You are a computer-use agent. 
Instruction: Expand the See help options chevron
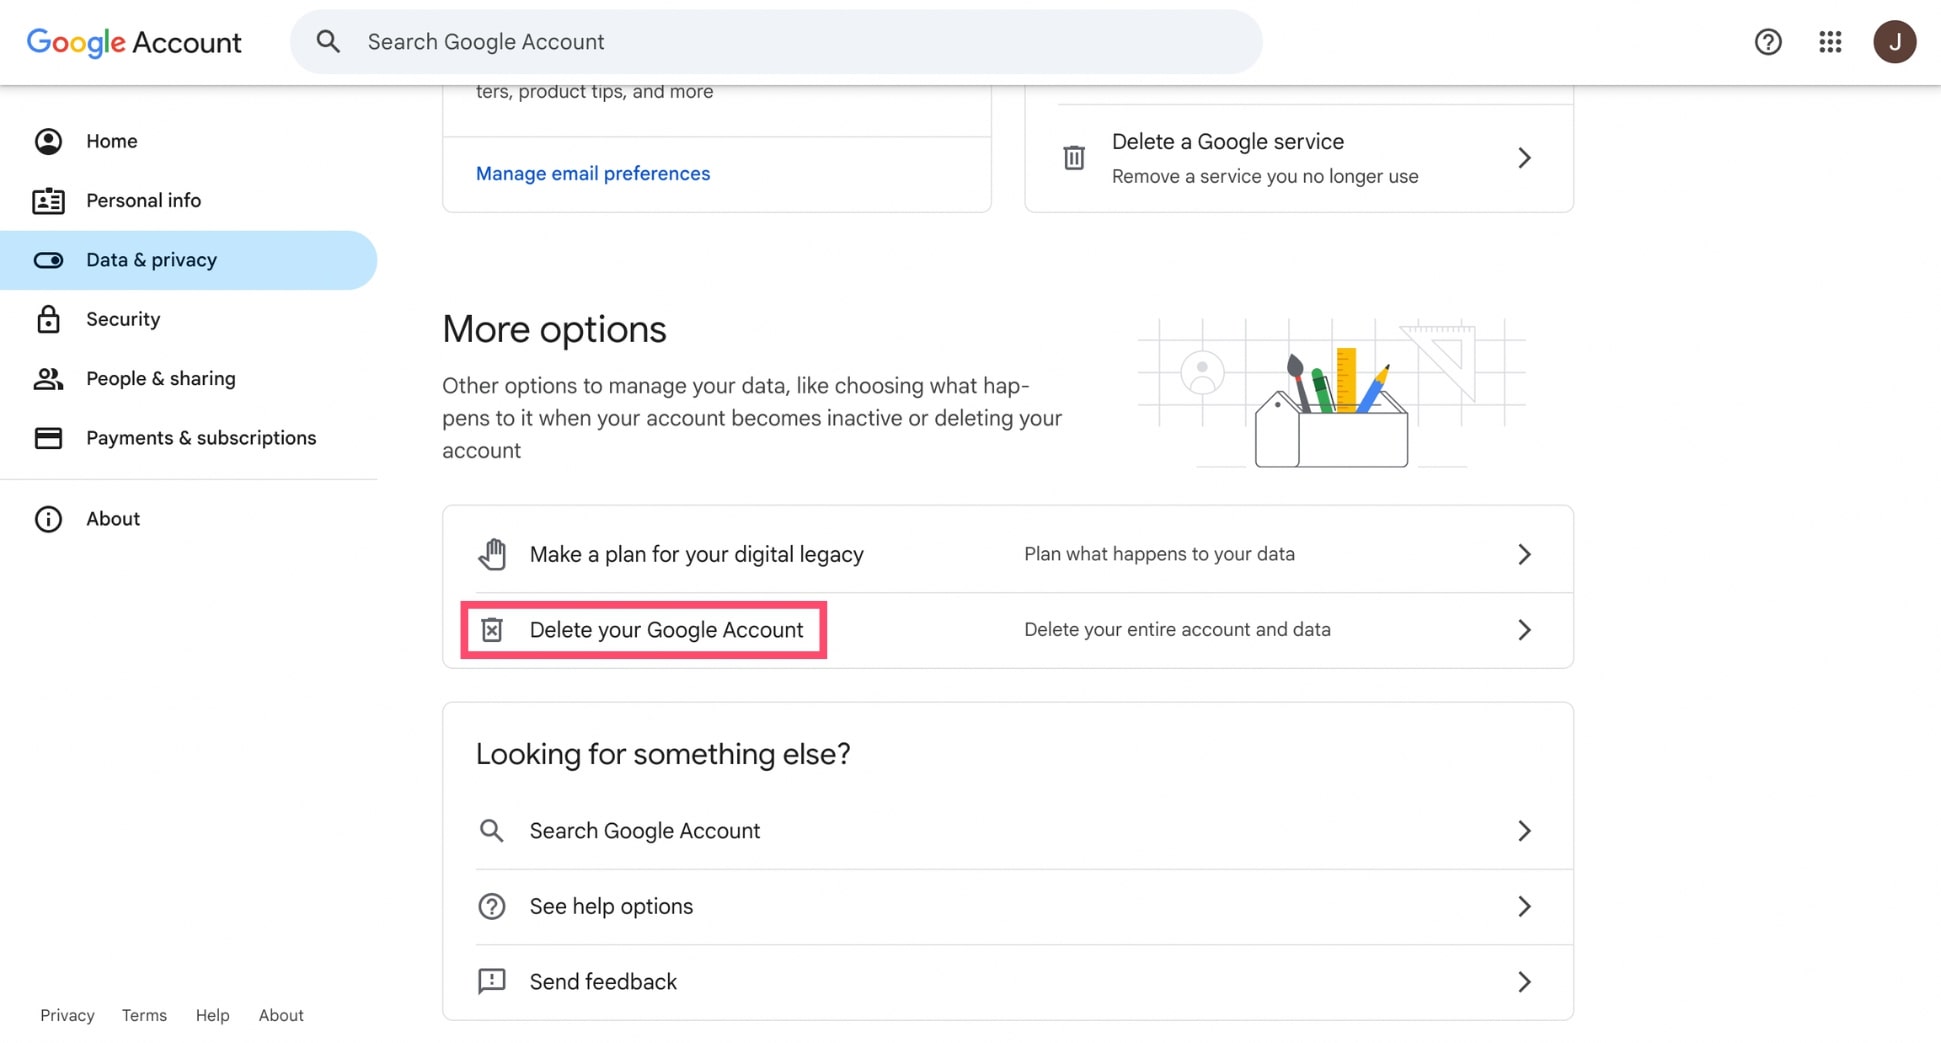tap(1523, 907)
